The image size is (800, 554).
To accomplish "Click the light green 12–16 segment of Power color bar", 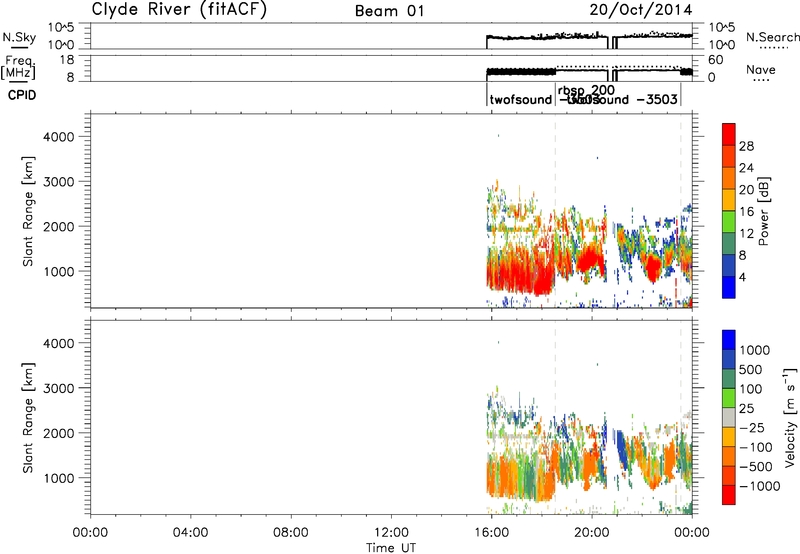I will click(729, 221).
